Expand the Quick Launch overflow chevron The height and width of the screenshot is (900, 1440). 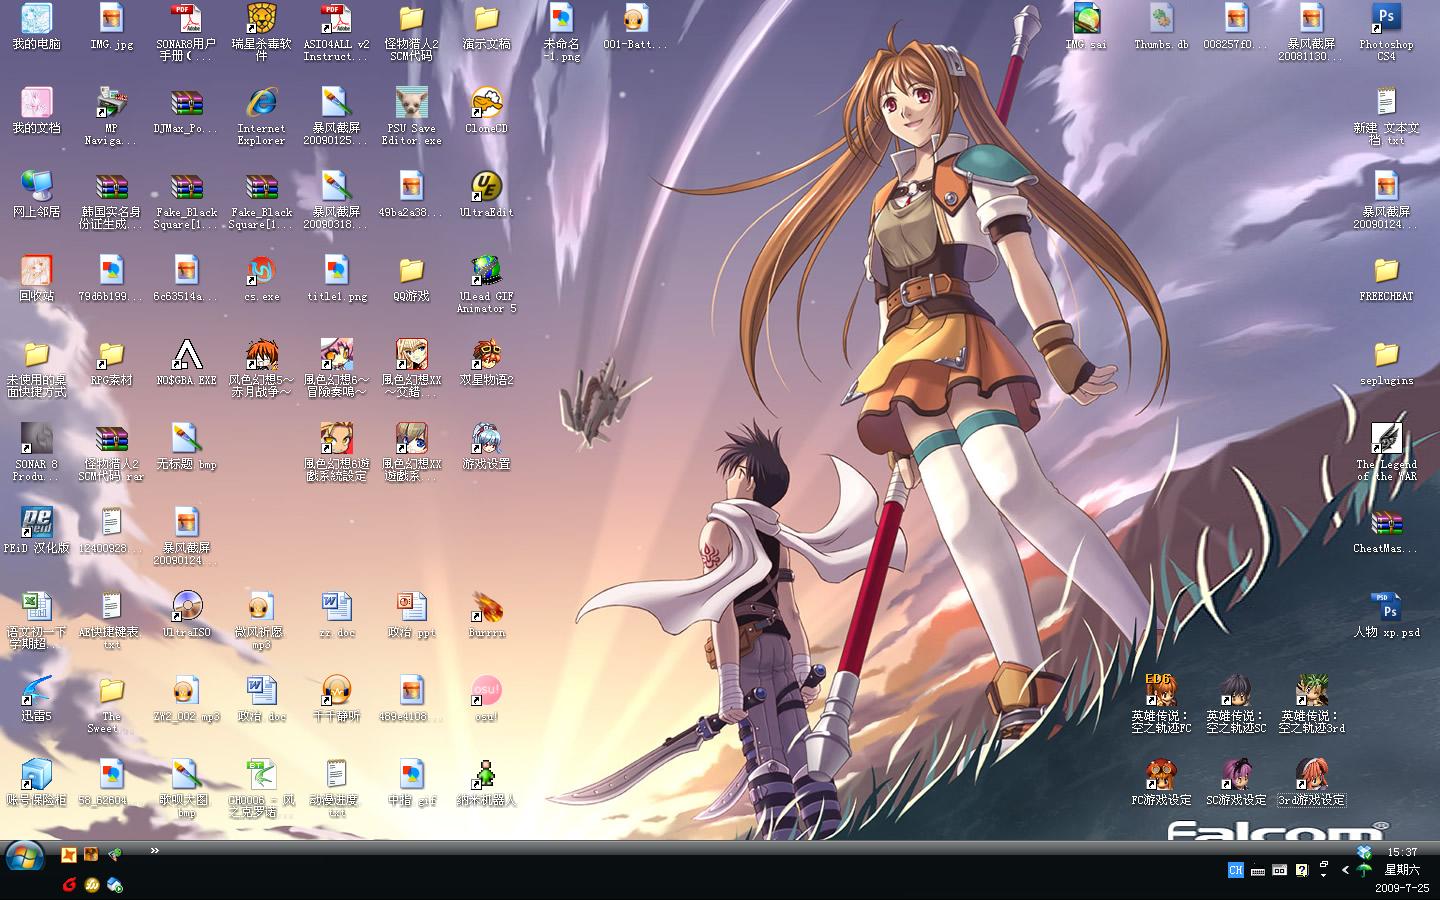click(155, 851)
